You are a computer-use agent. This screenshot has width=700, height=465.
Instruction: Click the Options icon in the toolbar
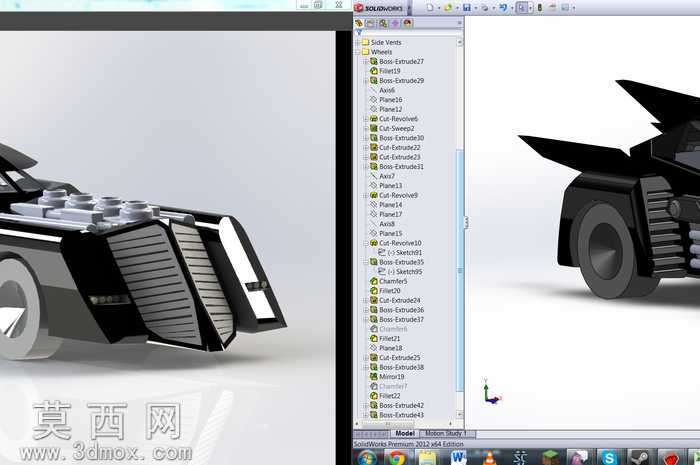565,8
